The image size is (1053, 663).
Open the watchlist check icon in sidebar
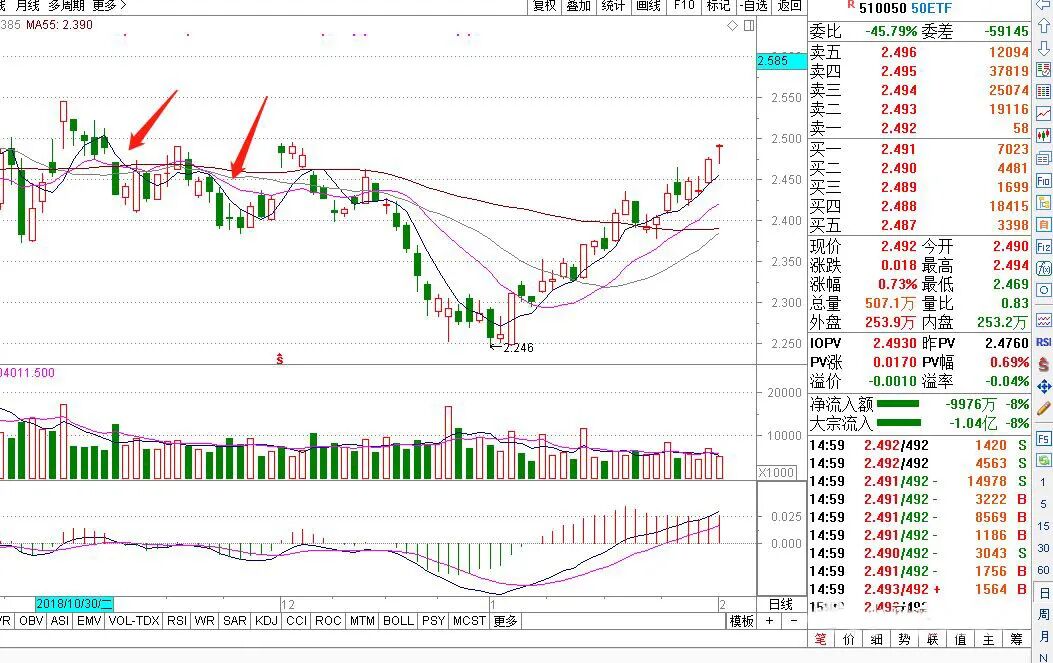coord(1044,70)
